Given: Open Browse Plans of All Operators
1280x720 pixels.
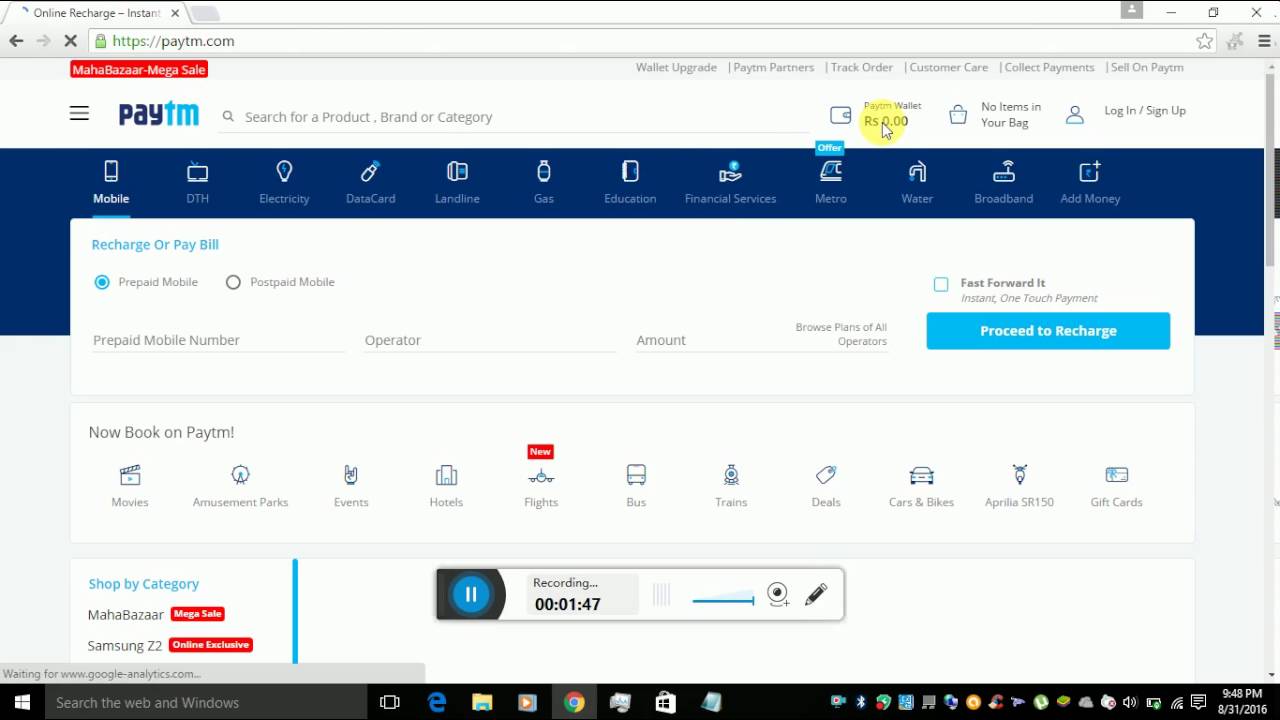Looking at the screenshot, I should (x=841, y=334).
